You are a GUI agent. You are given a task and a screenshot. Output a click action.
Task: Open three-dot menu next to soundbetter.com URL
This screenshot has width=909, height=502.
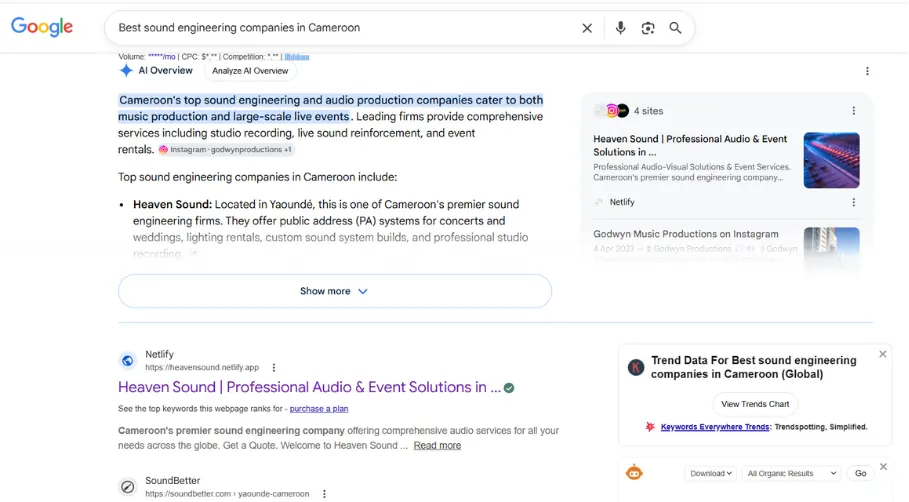point(324,494)
